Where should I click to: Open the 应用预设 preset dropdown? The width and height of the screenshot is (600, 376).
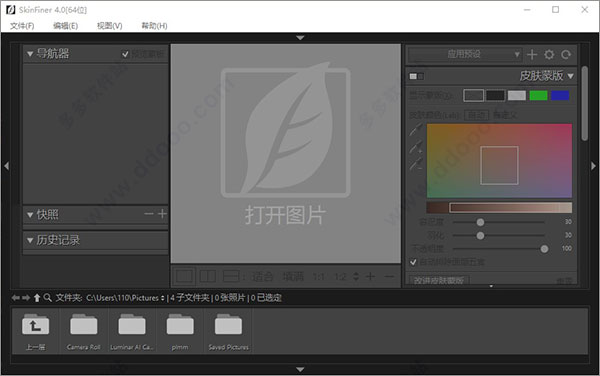[465, 55]
